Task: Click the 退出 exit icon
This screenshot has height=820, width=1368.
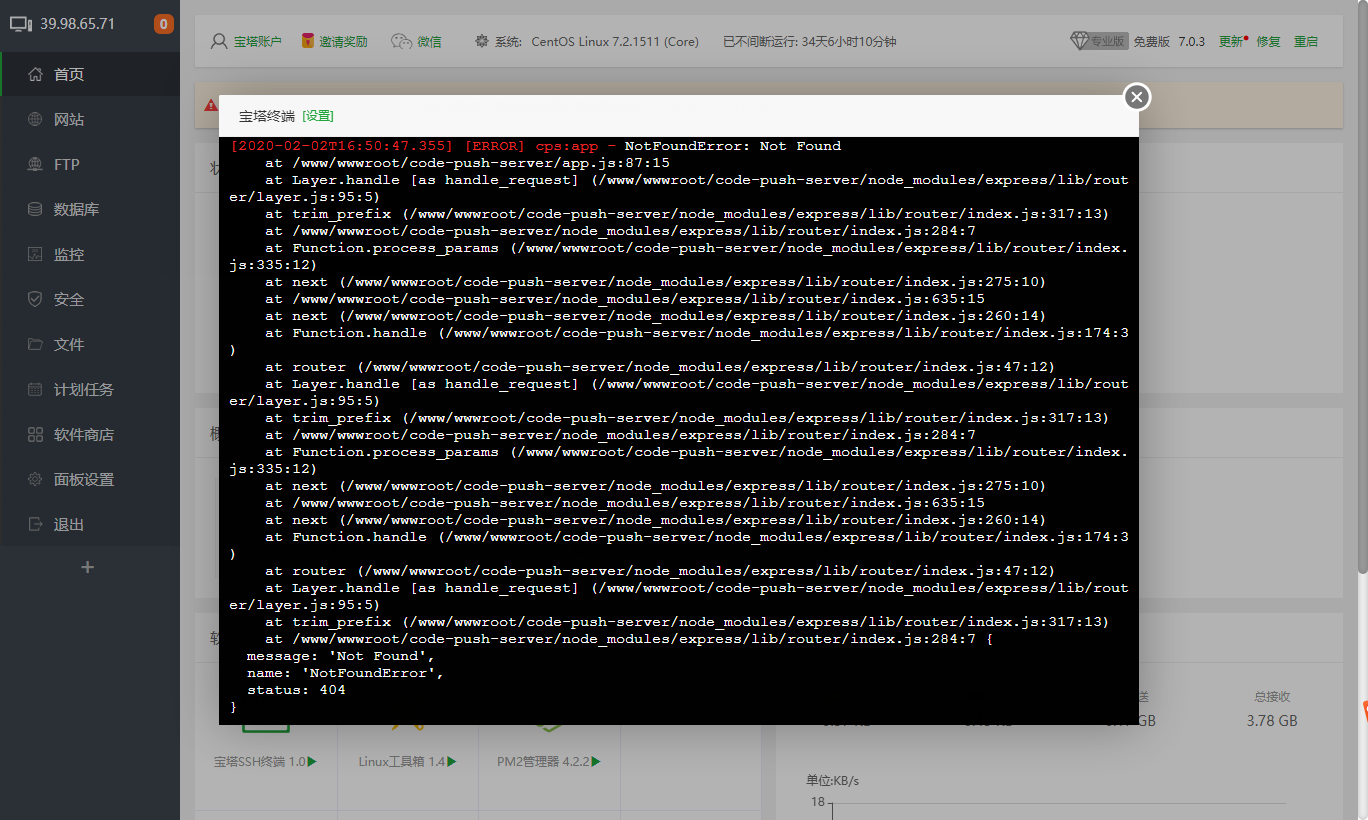Action: 35,524
